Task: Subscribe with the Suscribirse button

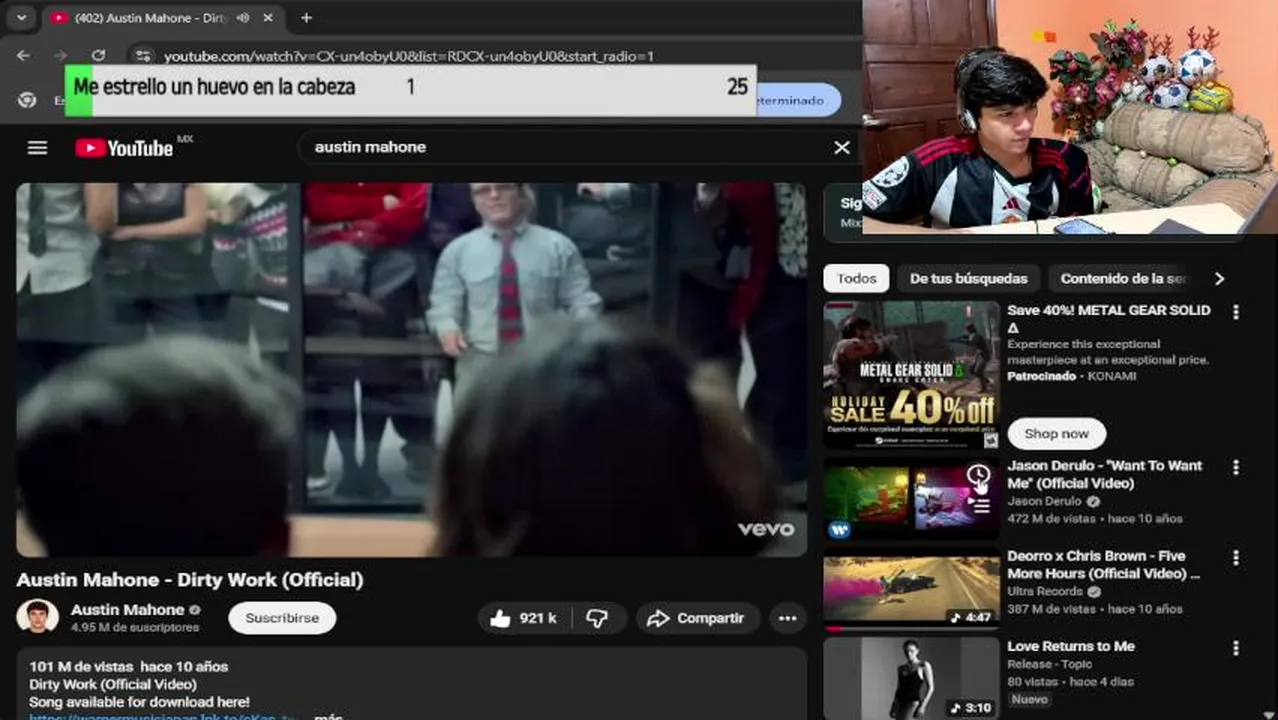Action: click(282, 618)
